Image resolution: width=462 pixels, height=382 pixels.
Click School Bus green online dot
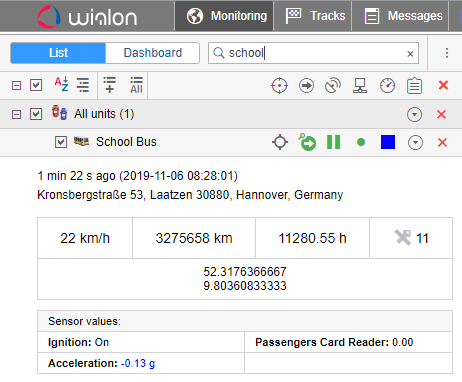[x=361, y=142]
